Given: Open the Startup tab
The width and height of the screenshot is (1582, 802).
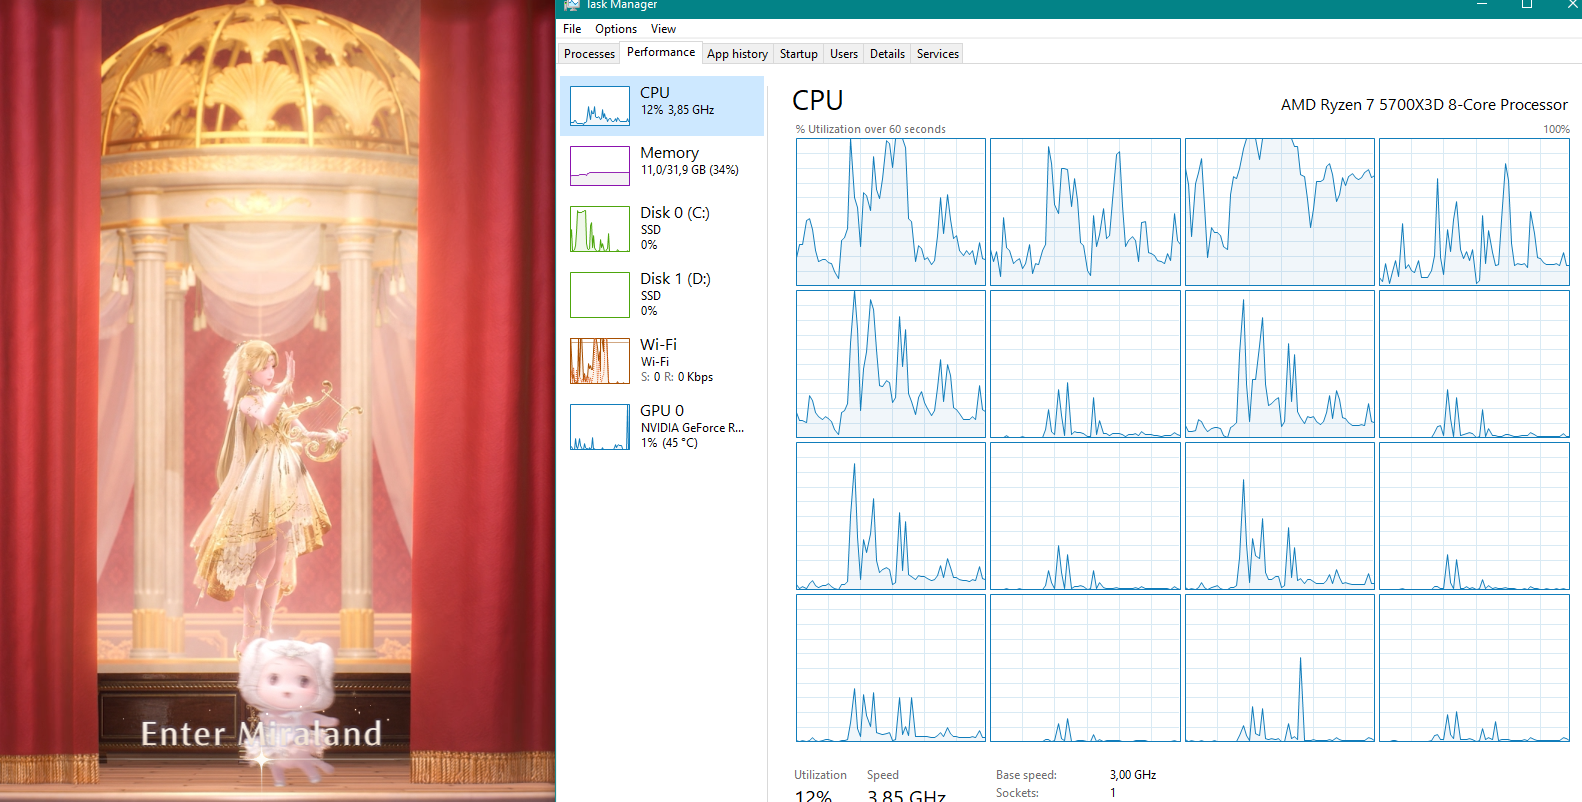Looking at the screenshot, I should pos(799,54).
